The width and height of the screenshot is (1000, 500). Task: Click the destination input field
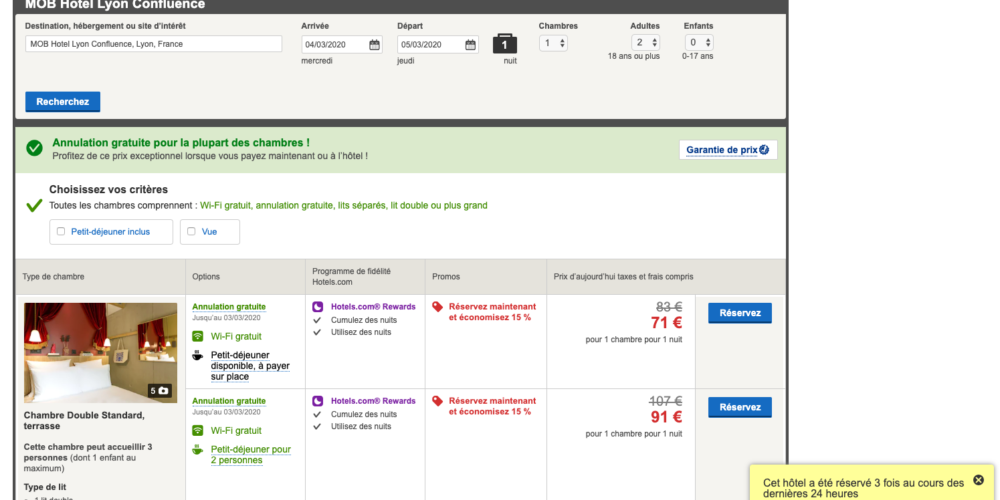[154, 44]
